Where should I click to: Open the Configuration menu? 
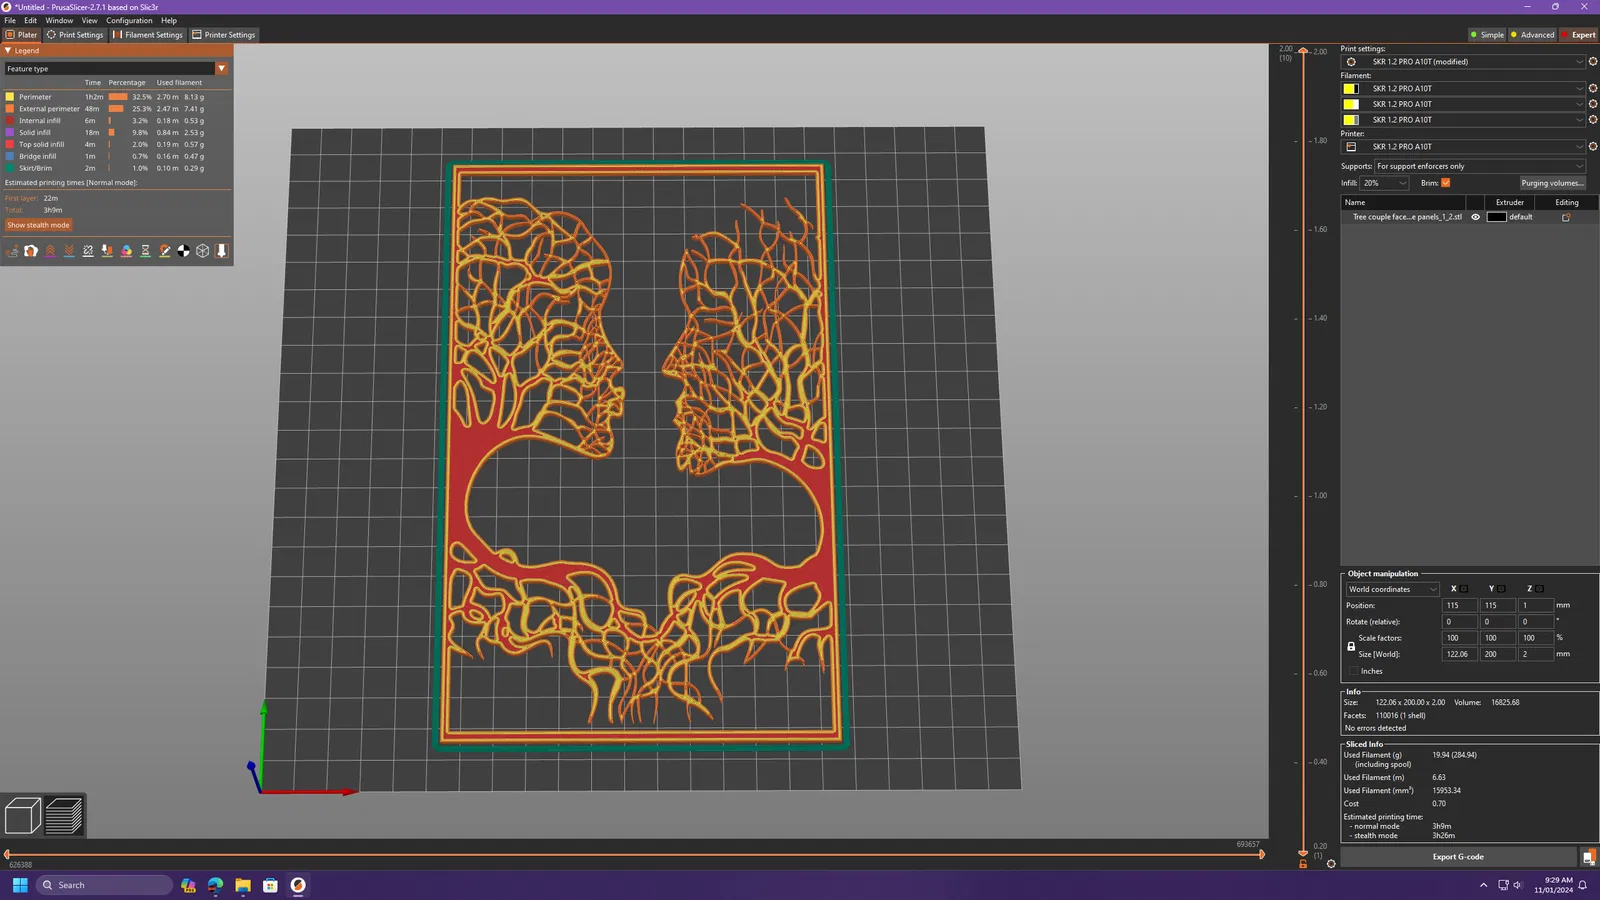pos(129,20)
